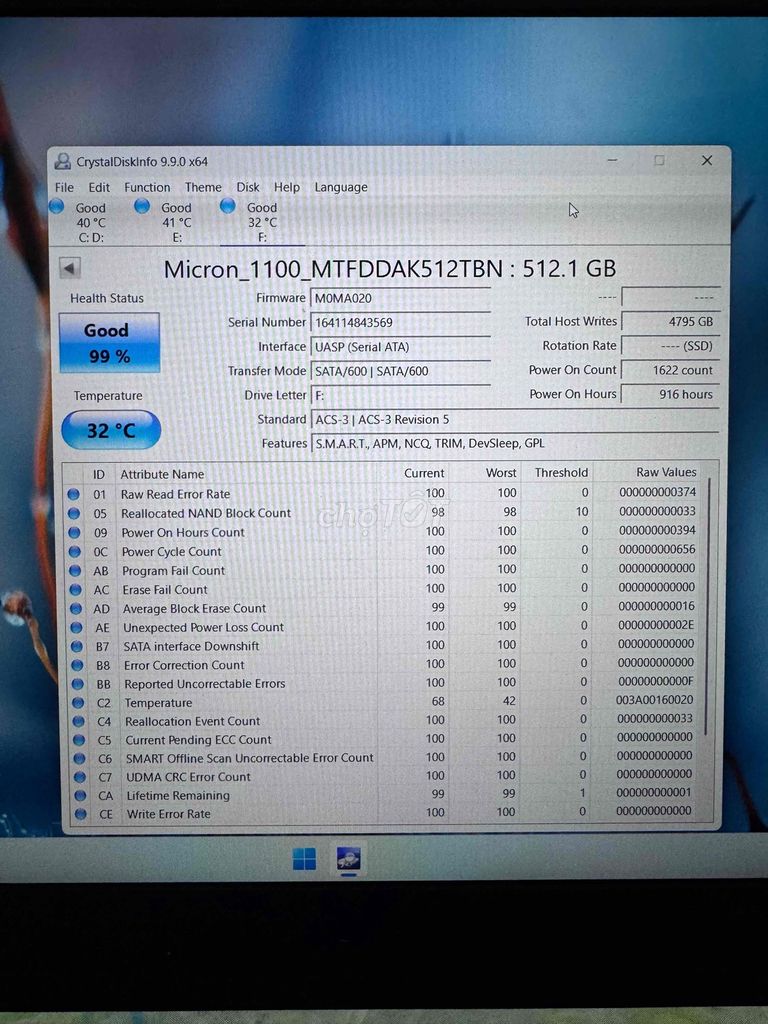The width and height of the screenshot is (768, 1024).
Task: Click status icon for Reported Uncorrectable Errors
Action: point(78,684)
